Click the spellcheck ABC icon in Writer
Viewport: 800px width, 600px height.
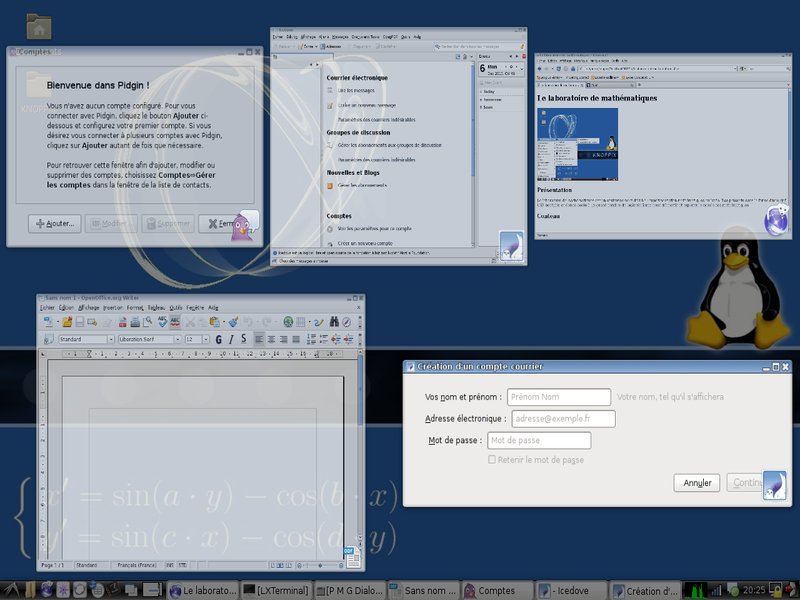click(x=162, y=322)
